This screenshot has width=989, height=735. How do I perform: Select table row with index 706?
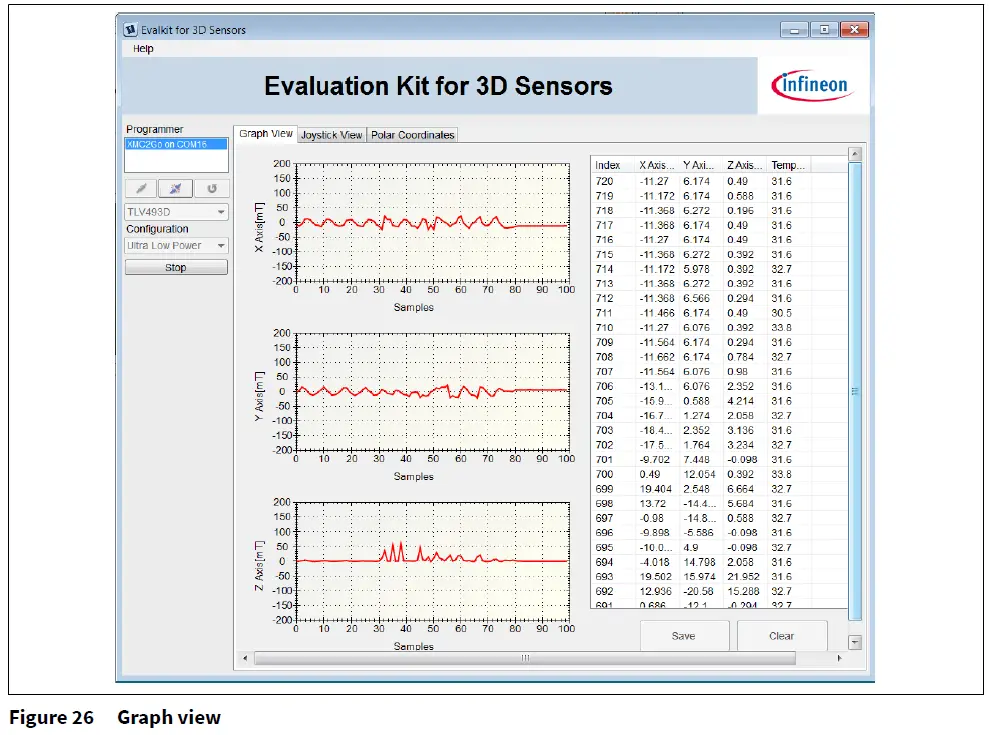click(x=719, y=386)
